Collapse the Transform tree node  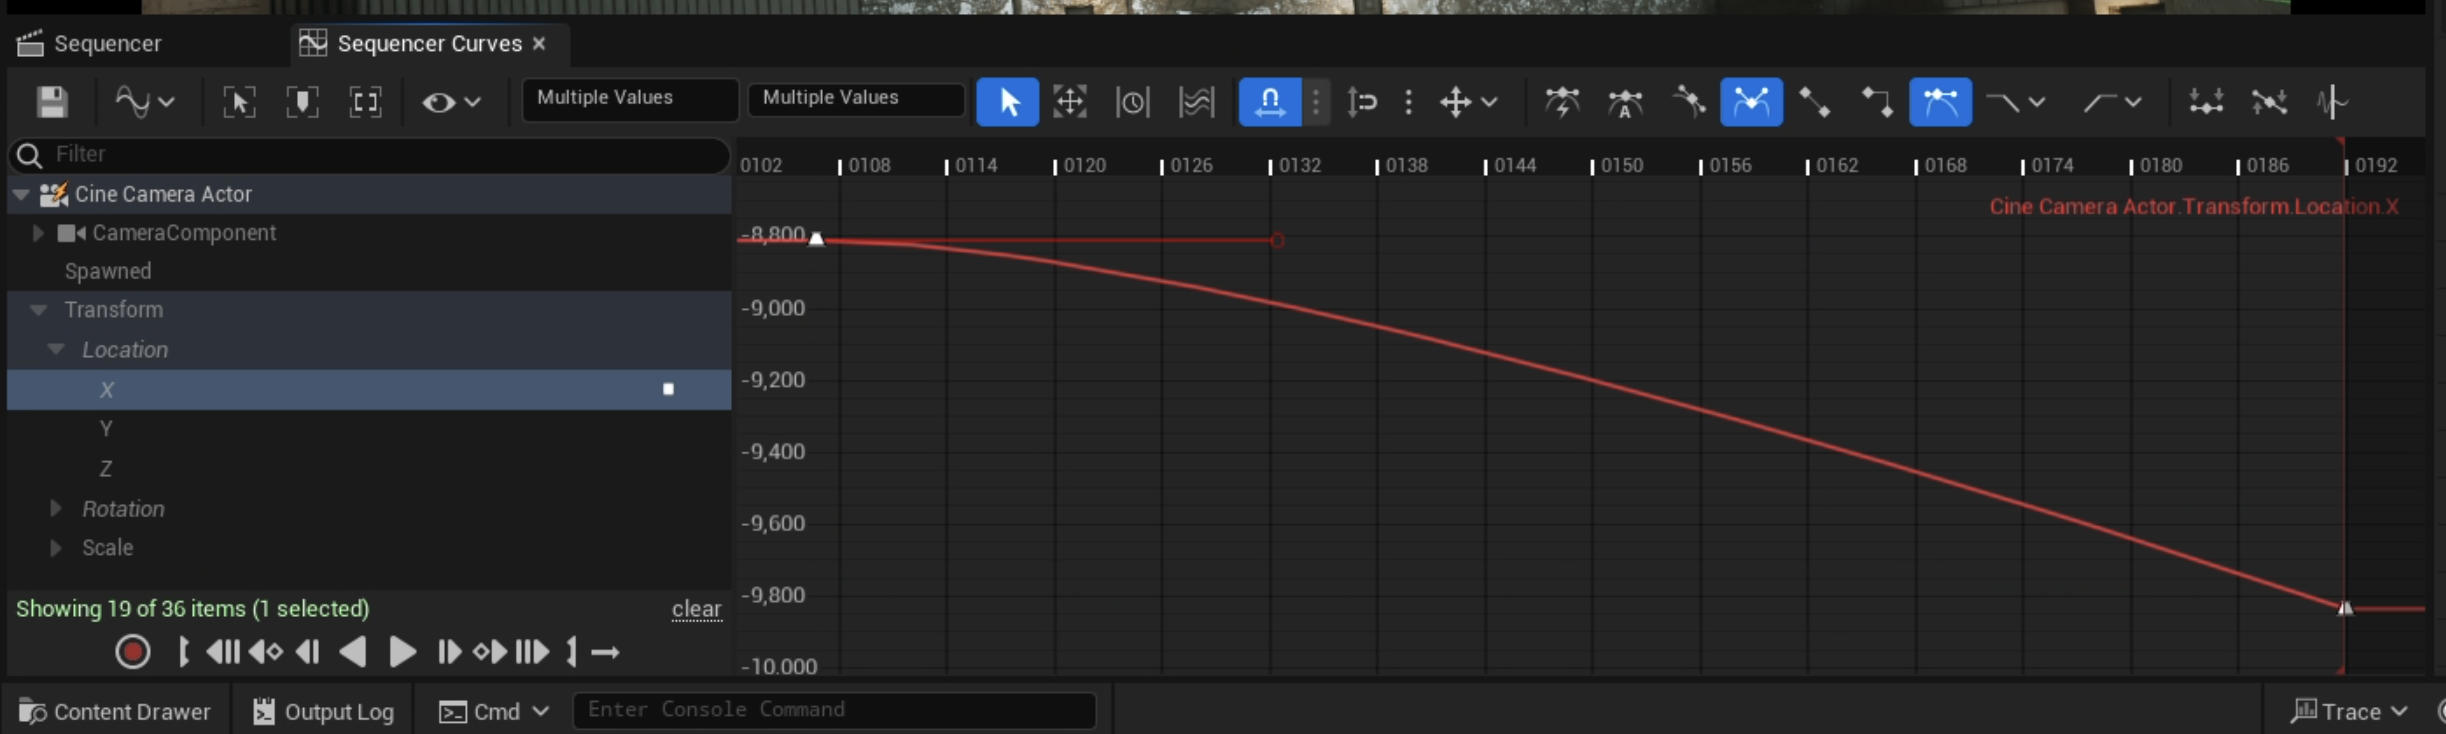[38, 310]
